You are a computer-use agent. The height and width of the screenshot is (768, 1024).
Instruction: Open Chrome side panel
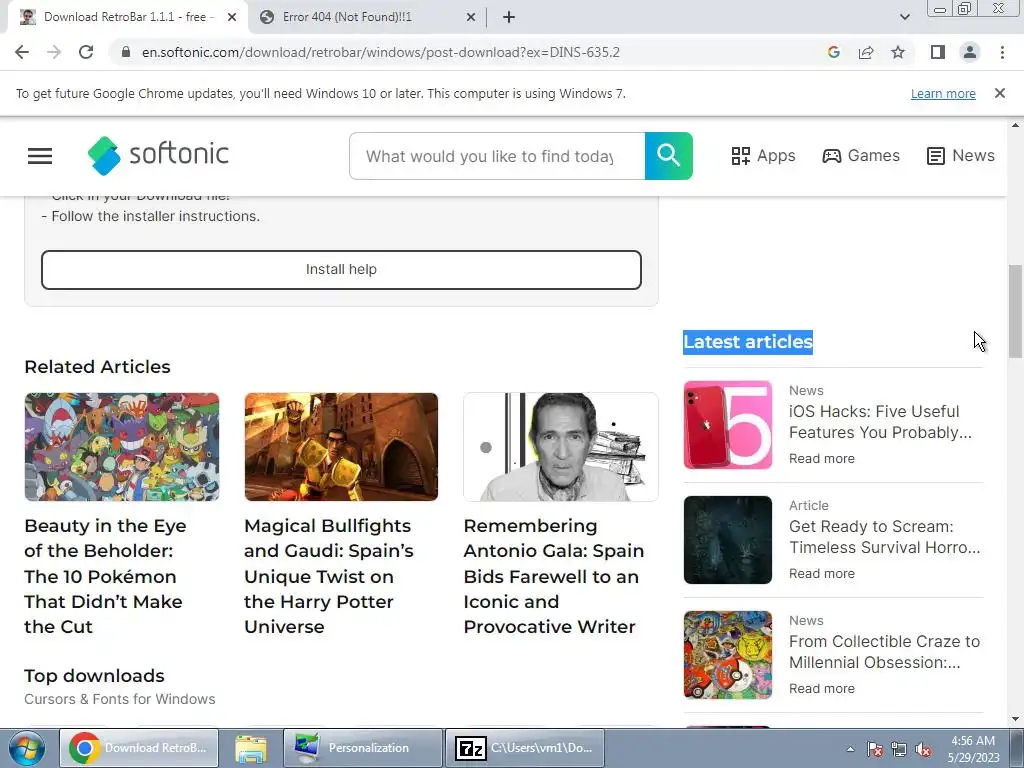pyautogui.click(x=938, y=52)
